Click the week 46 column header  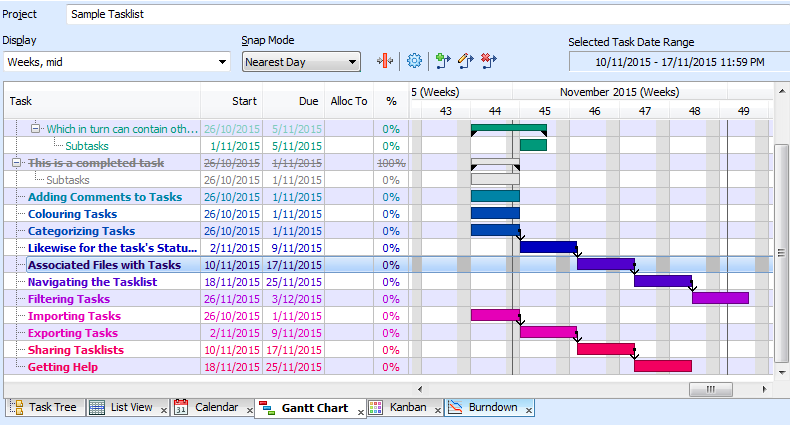(x=595, y=111)
